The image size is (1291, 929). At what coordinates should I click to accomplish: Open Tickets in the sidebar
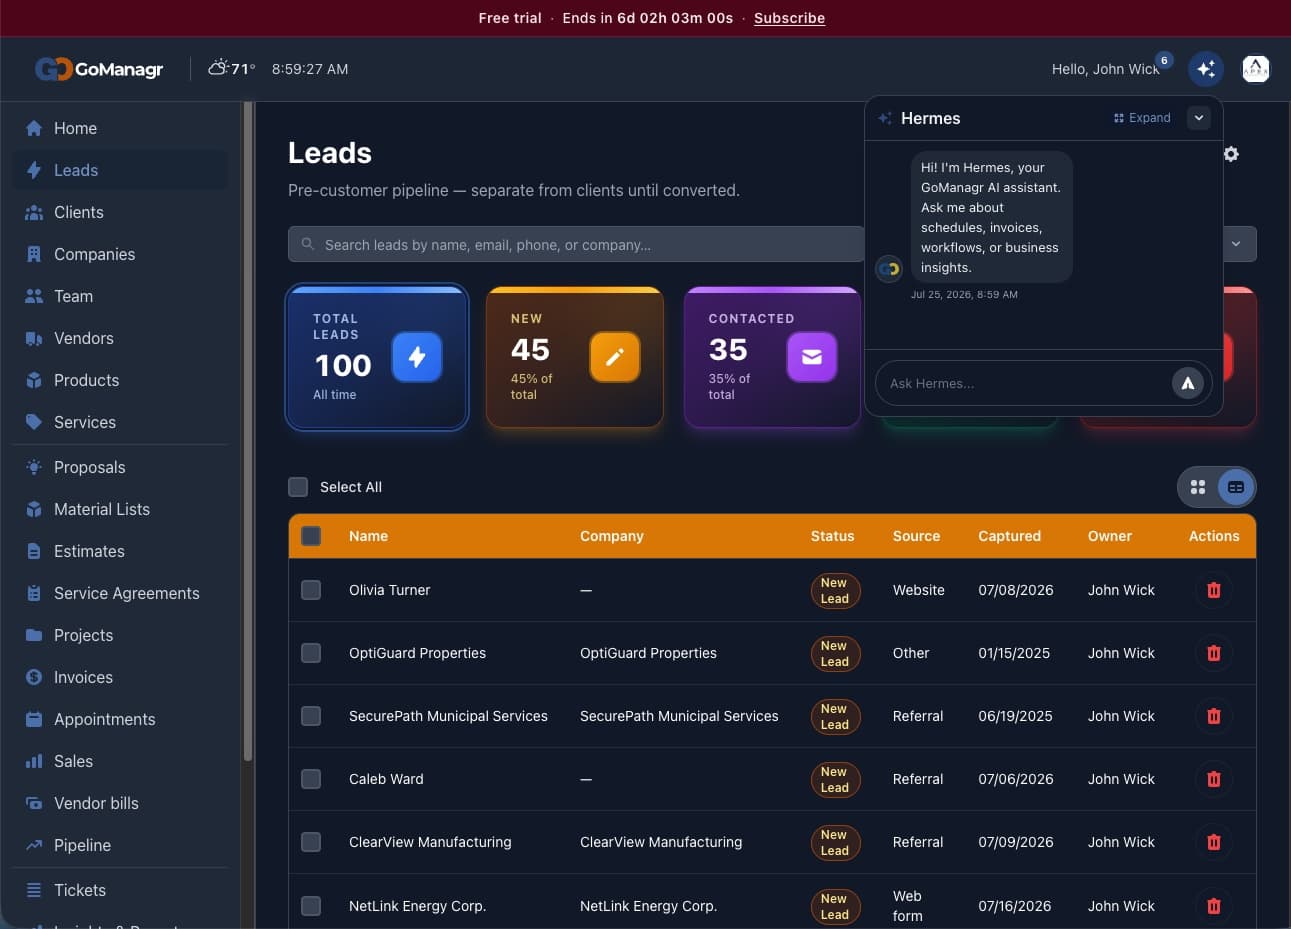pyautogui.click(x=120, y=890)
